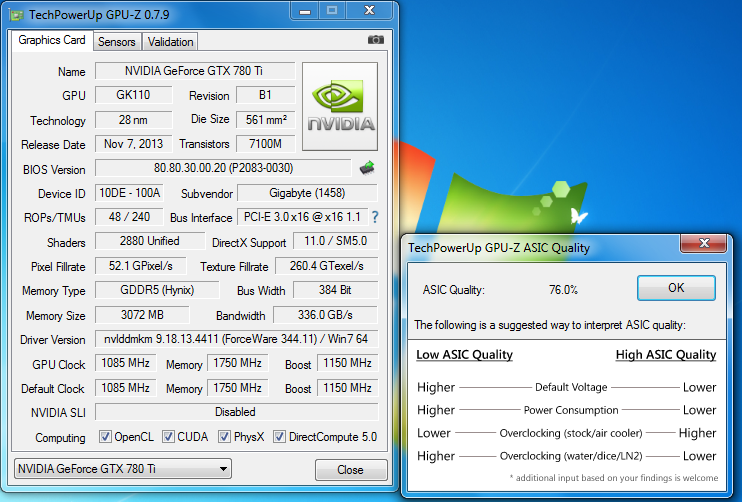Click the Close button in GPU-Z
Image resolution: width=742 pixels, height=502 pixels.
click(x=351, y=469)
